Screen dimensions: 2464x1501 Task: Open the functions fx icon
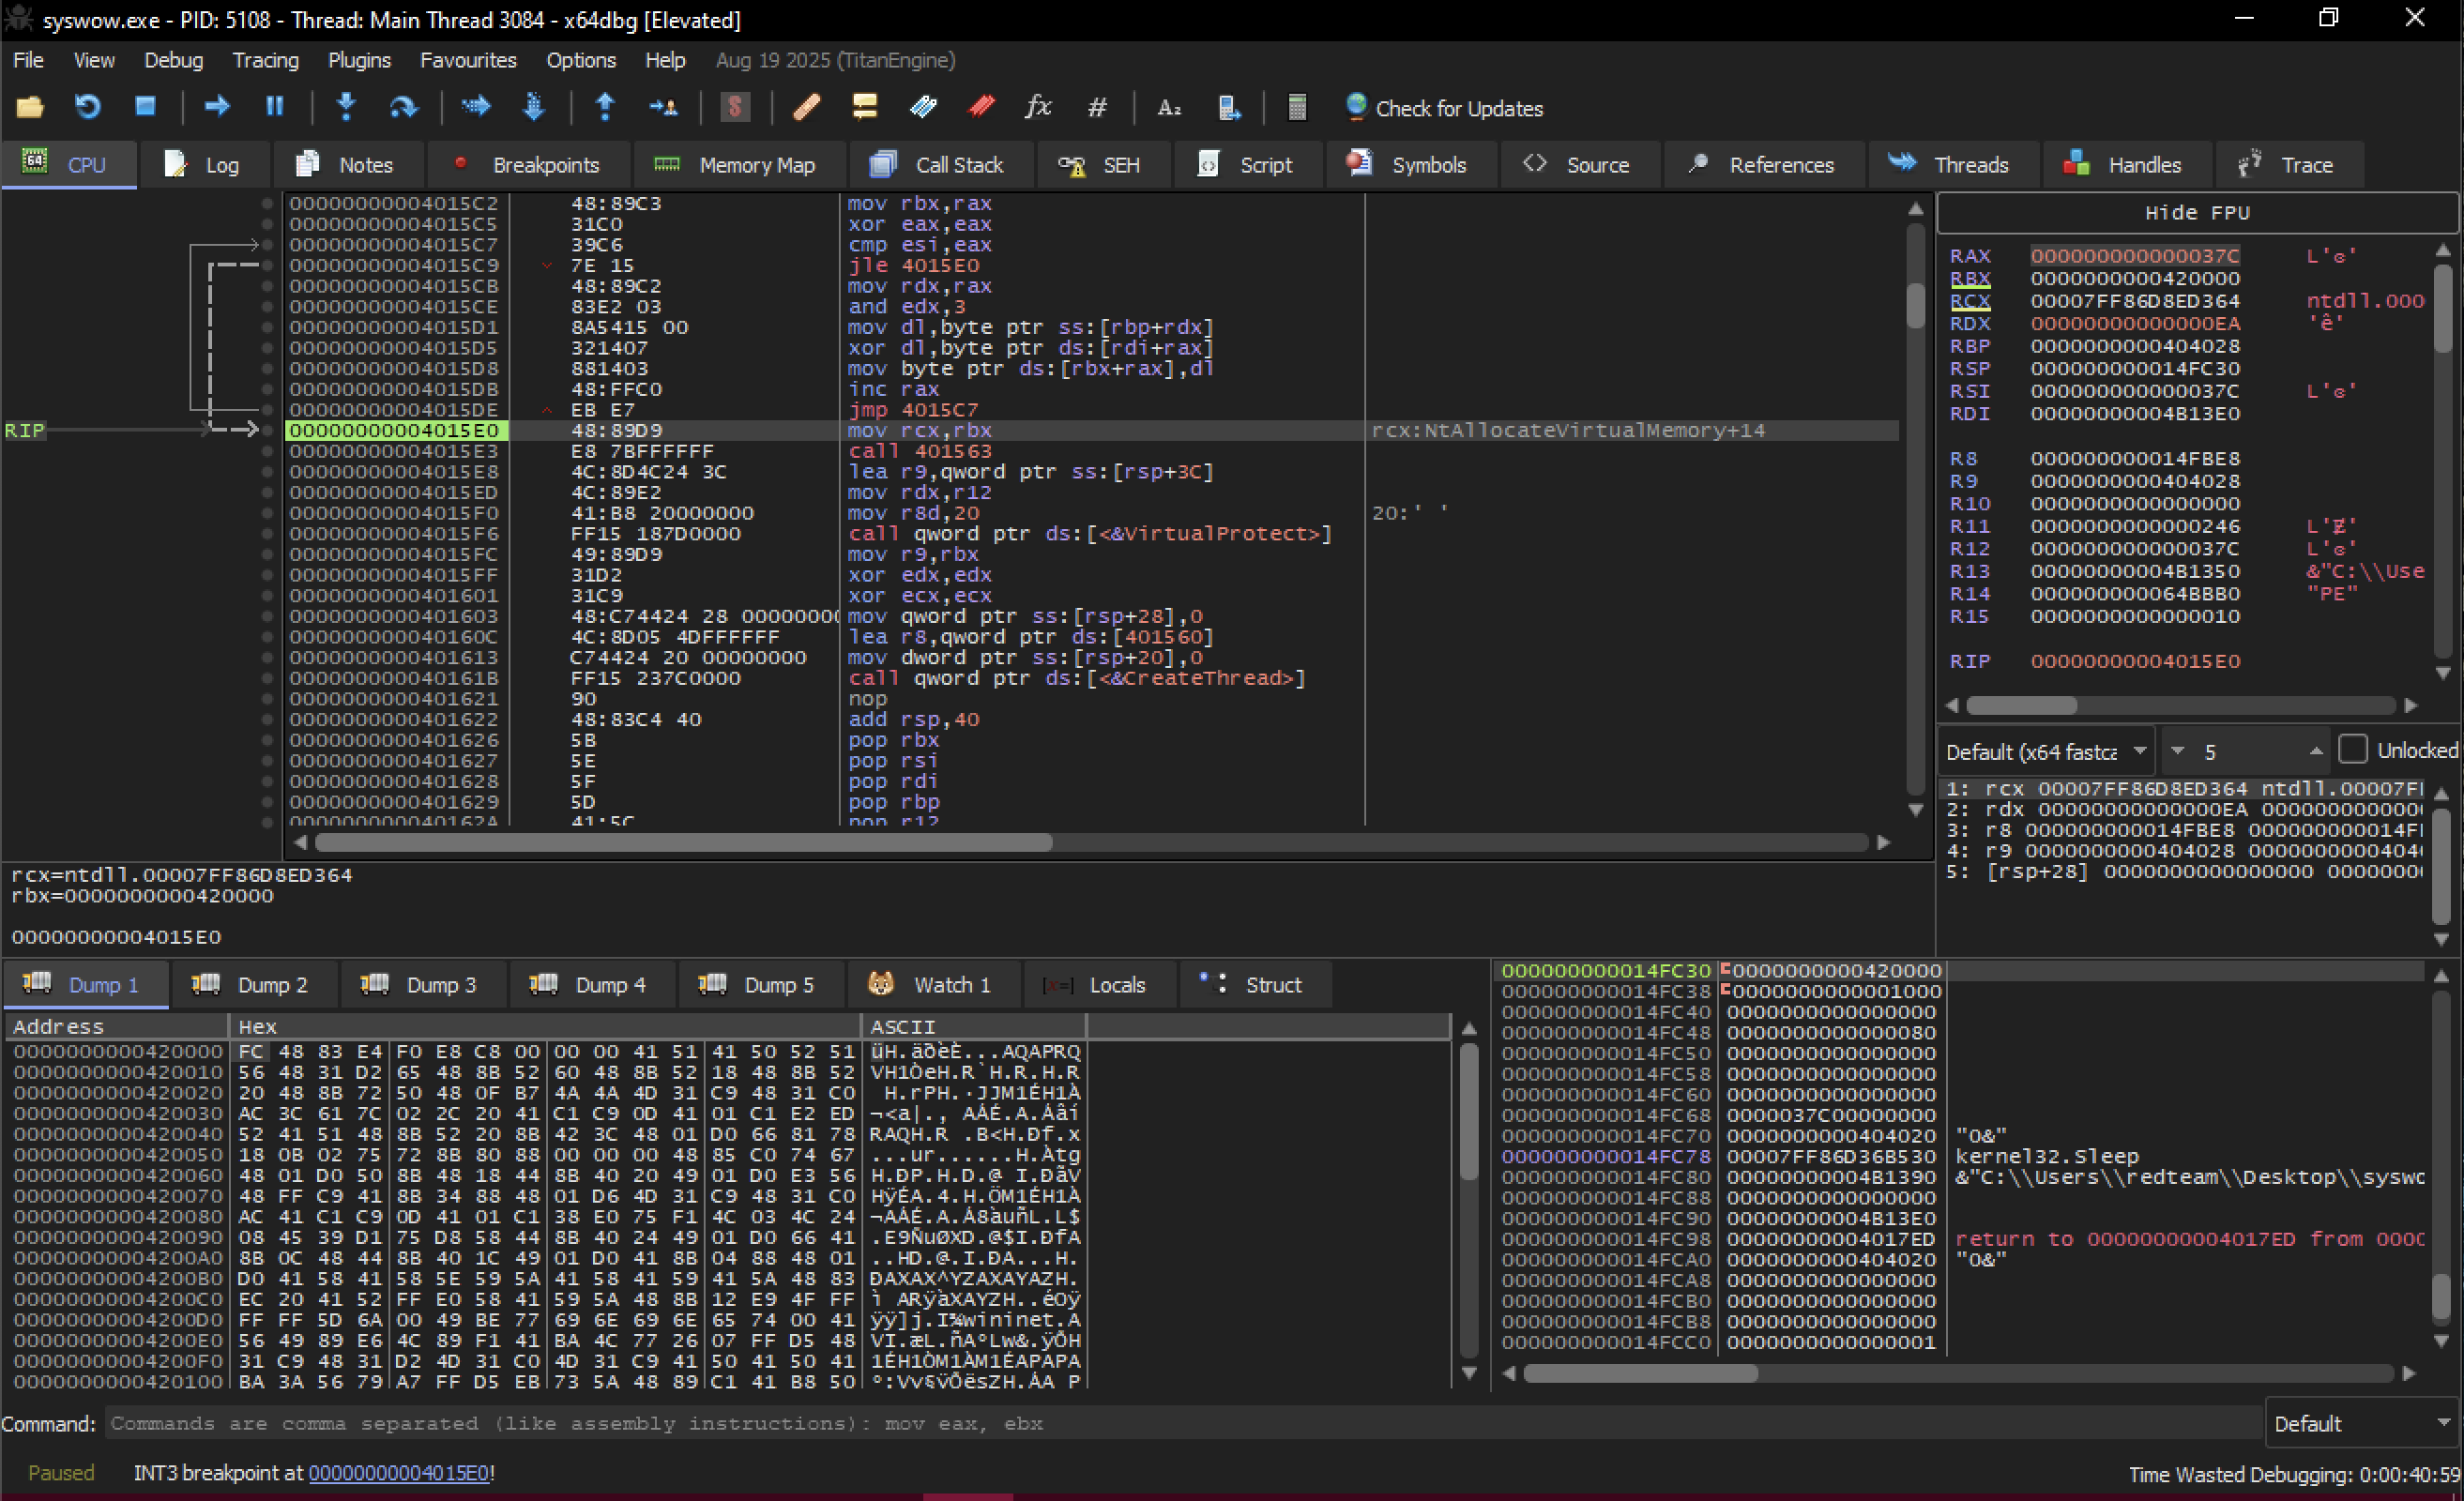click(x=1038, y=107)
